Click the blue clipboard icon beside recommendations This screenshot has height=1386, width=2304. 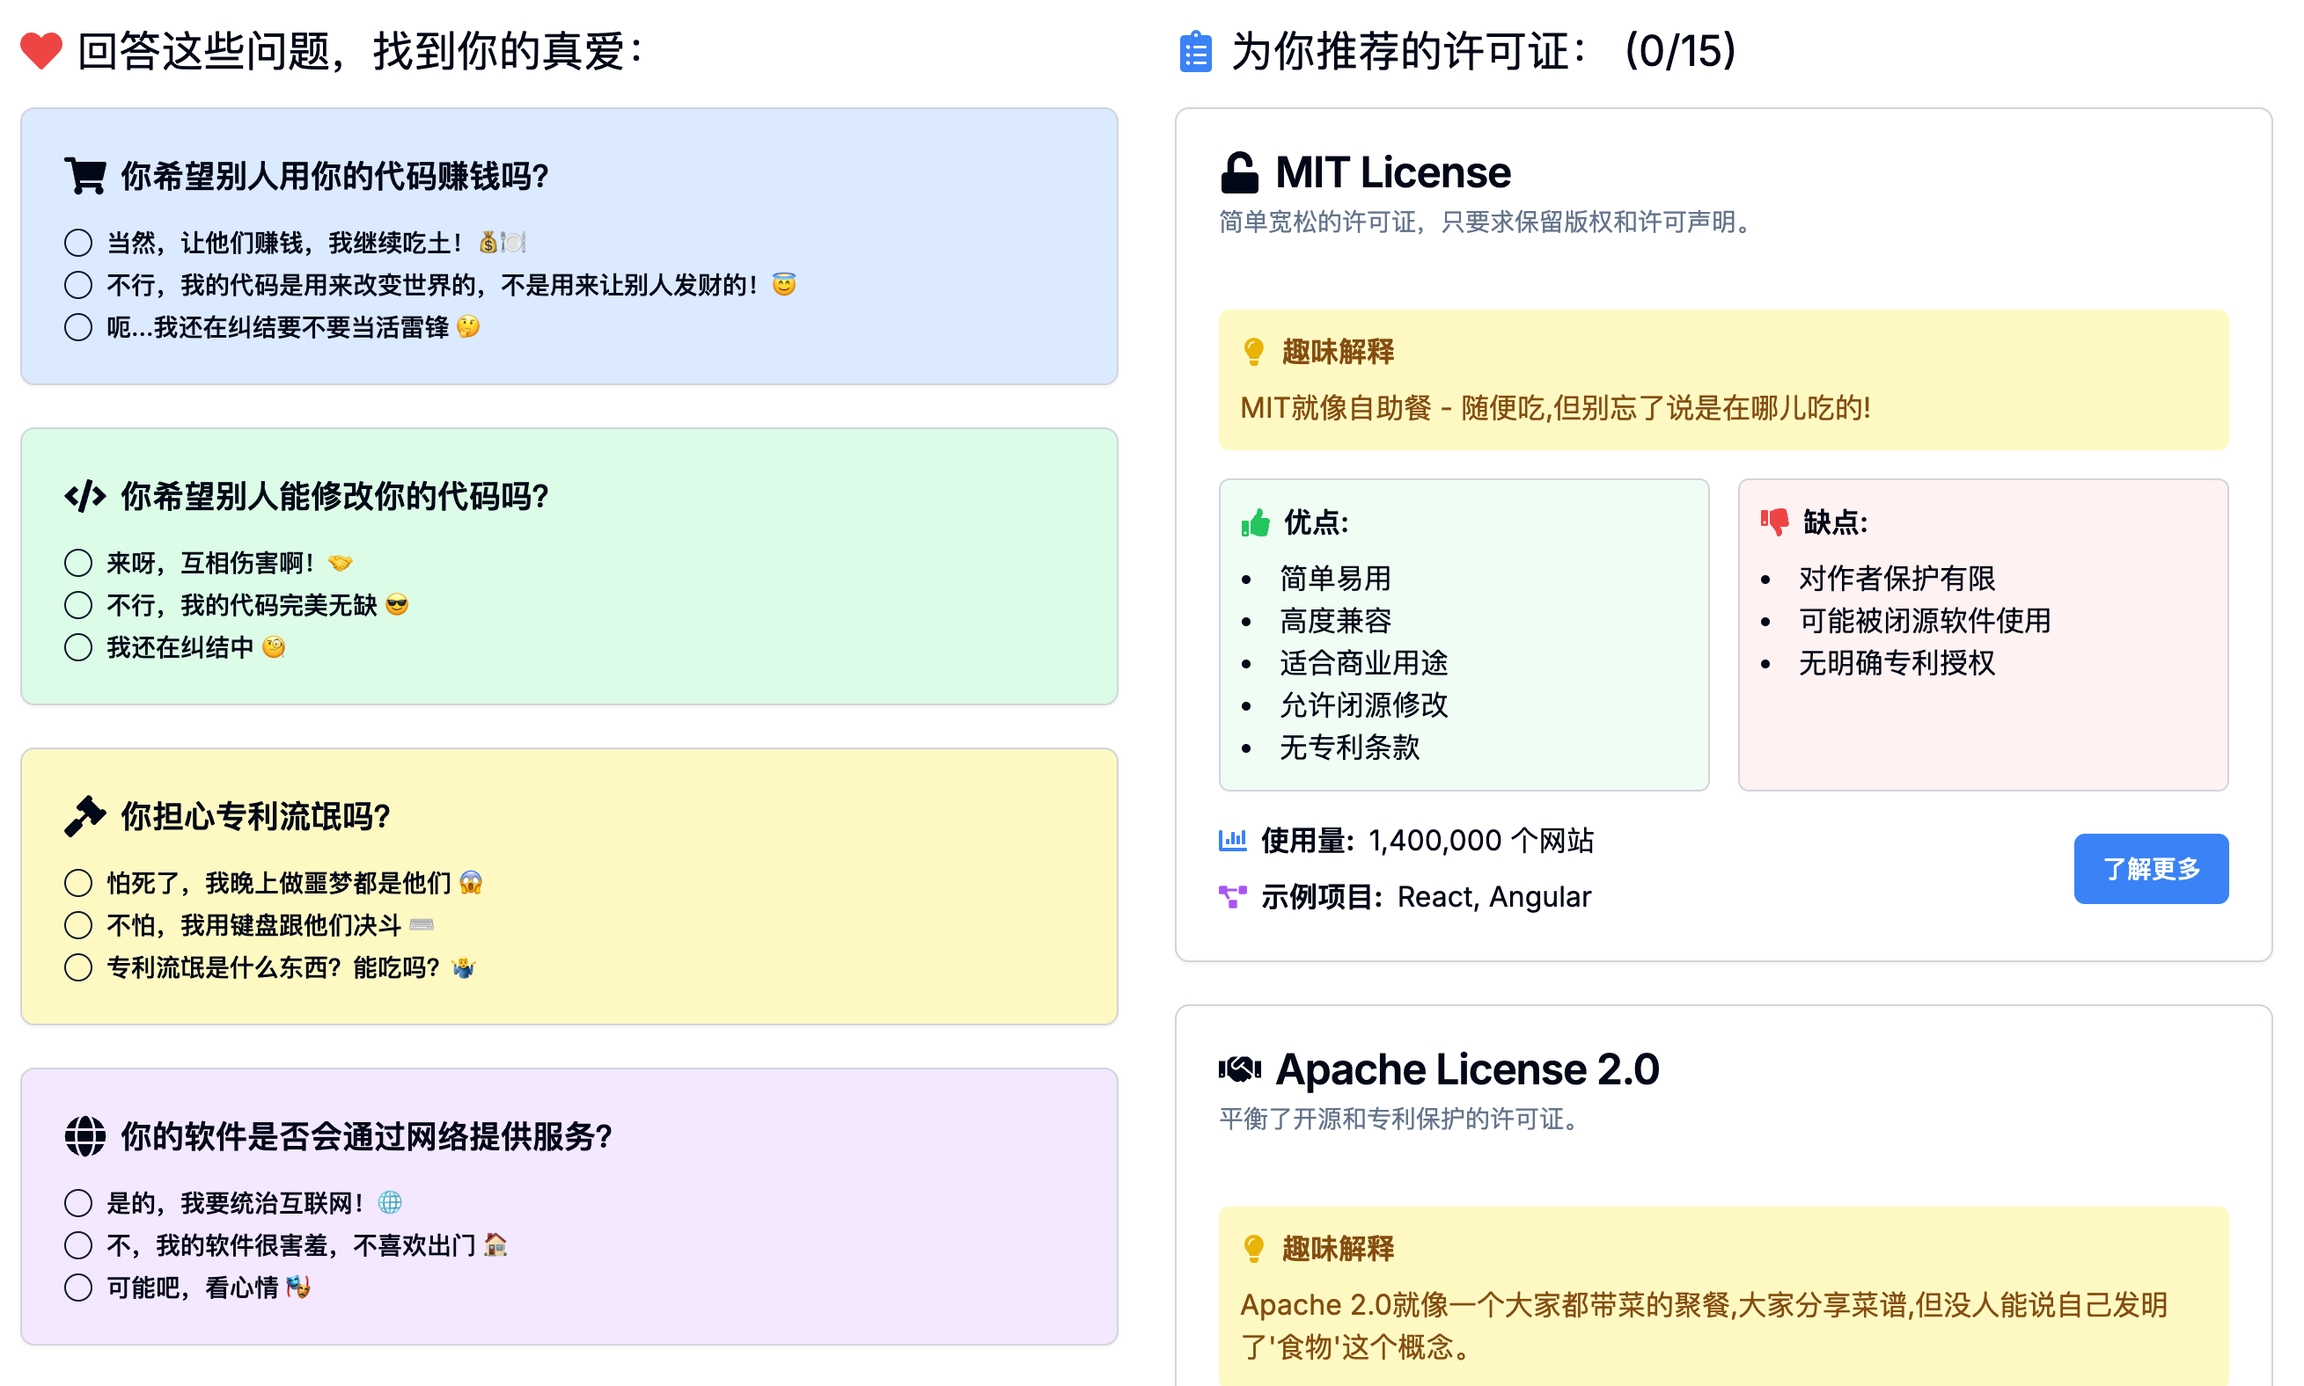(x=1195, y=52)
